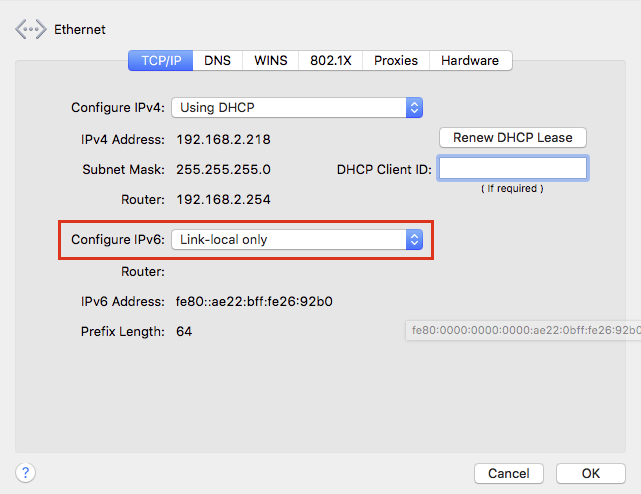Open the Using DHCP combo box

click(x=297, y=108)
